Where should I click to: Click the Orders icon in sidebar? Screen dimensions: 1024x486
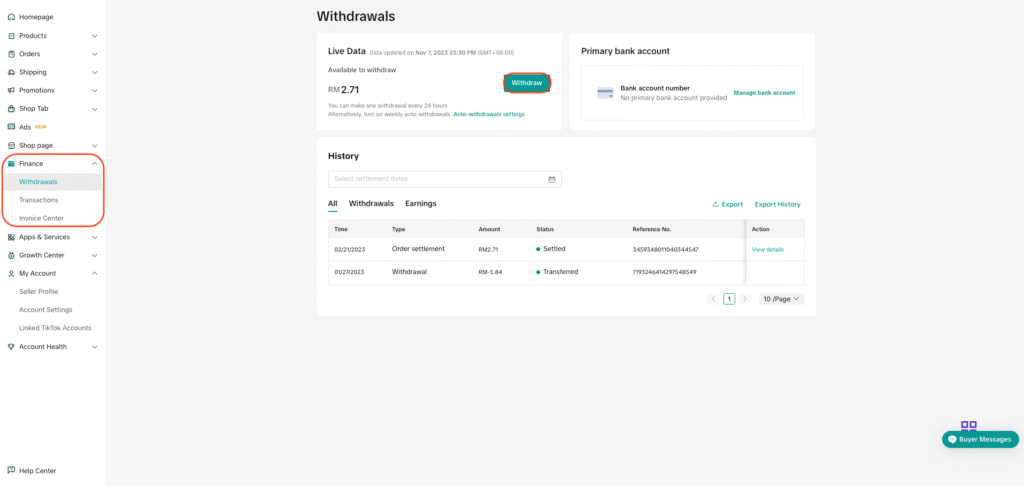point(11,54)
